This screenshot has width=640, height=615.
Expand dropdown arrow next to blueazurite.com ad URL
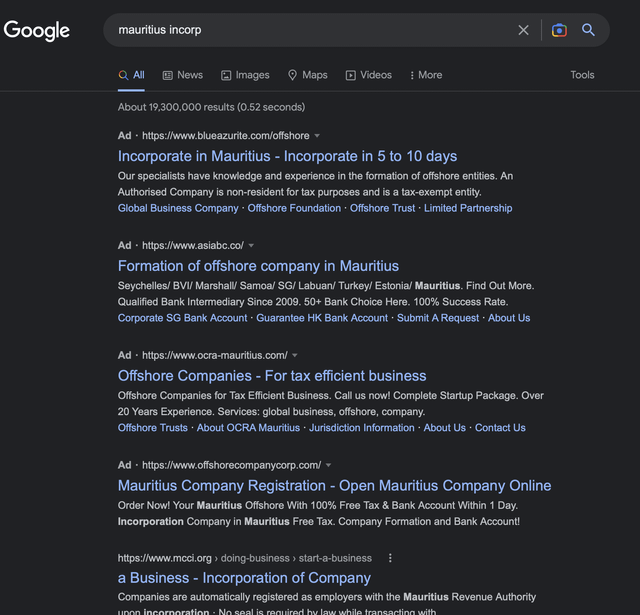[317, 136]
